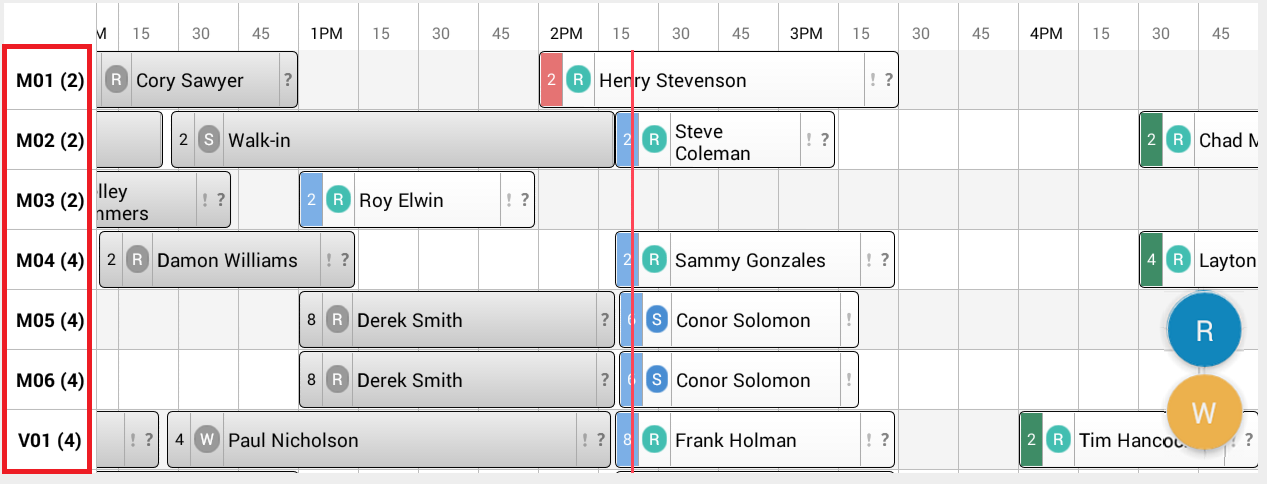Click the R icon on Frank Holman booking

point(654,440)
